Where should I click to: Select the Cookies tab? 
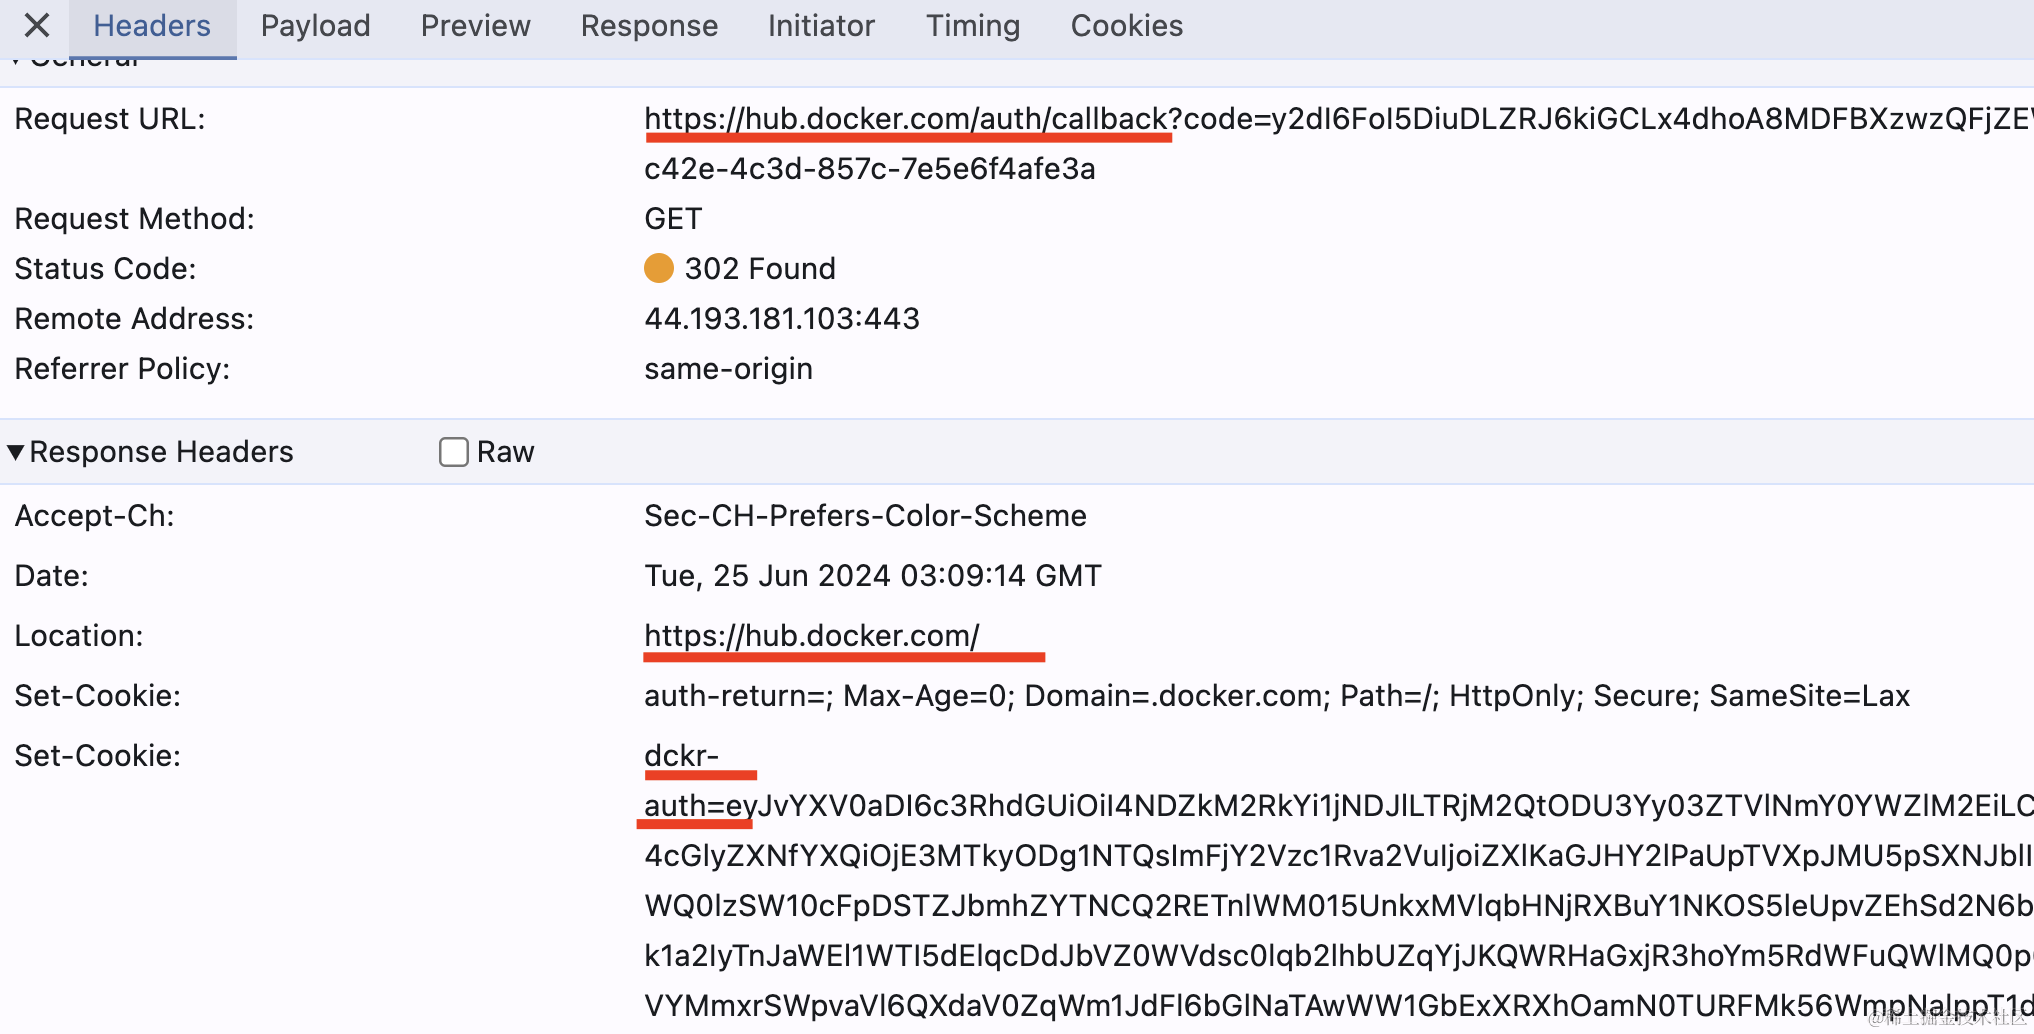[x=1126, y=26]
